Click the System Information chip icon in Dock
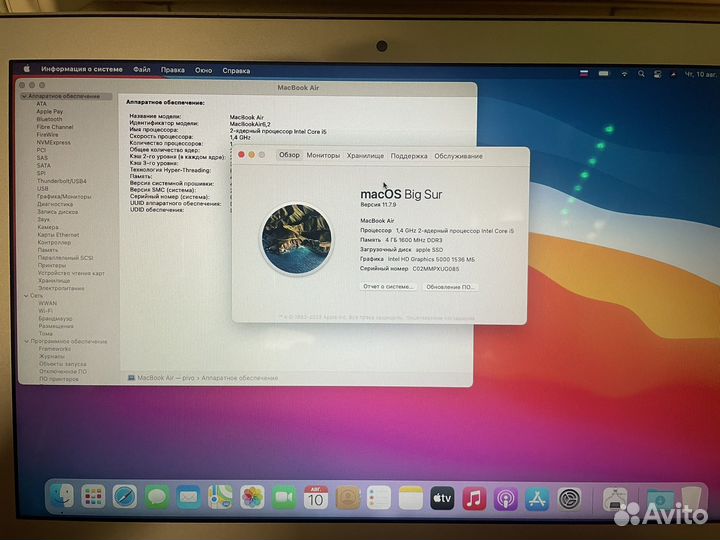720x540 pixels. coord(615,500)
